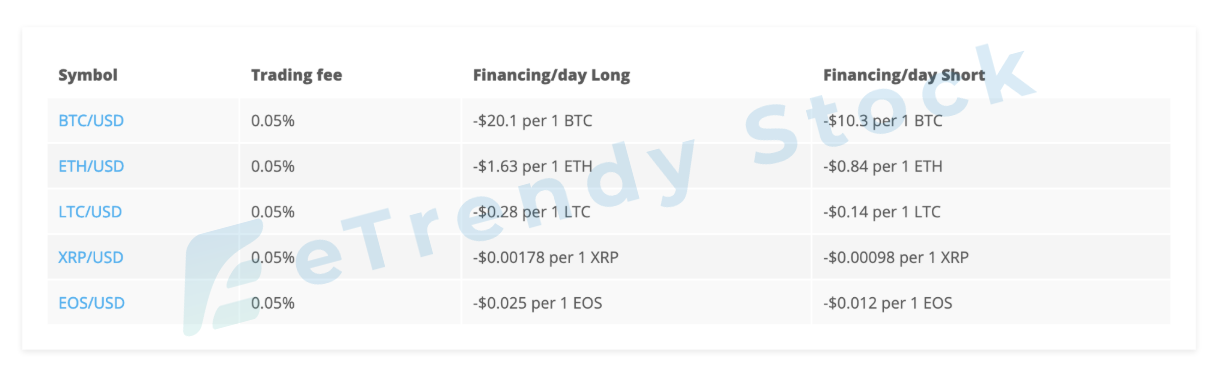Open the ETH/USD symbol link
This screenshot has height=380, width=1220.
[x=91, y=166]
